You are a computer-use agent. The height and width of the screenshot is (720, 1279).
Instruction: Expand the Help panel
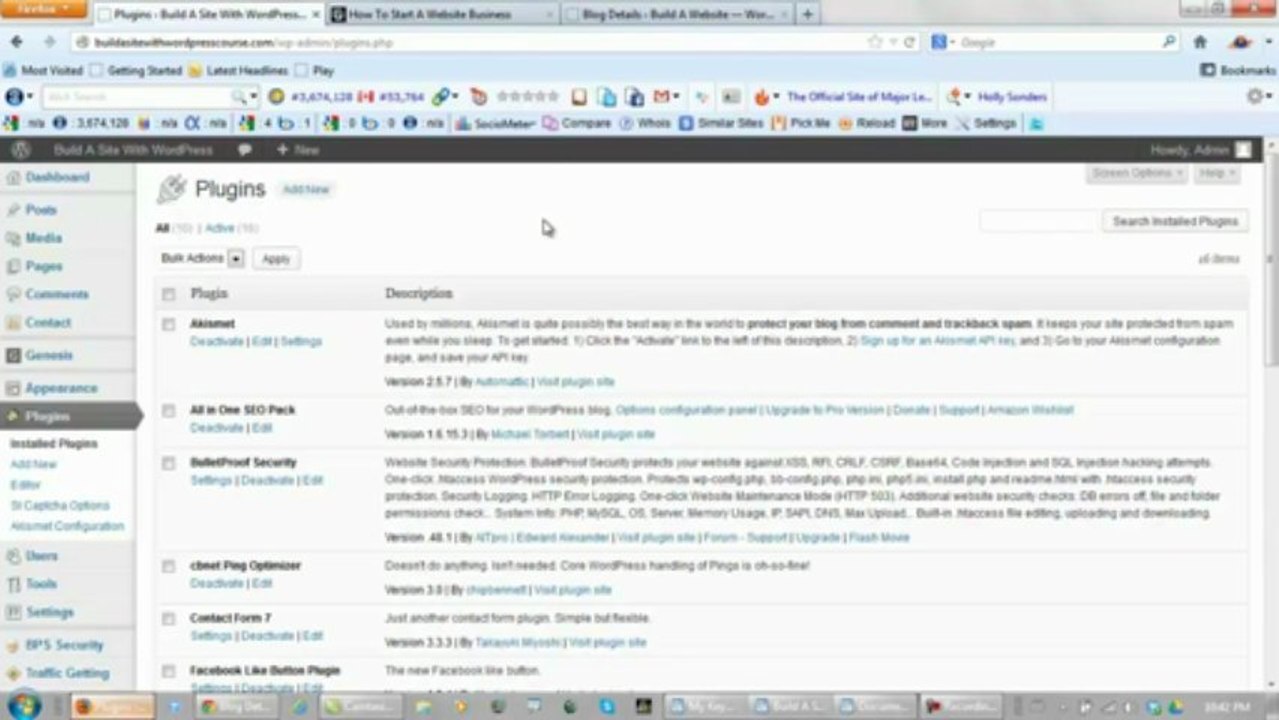(1216, 173)
